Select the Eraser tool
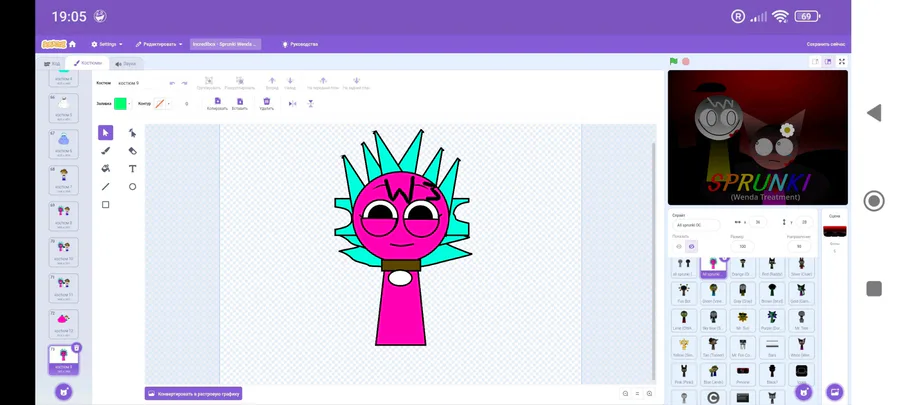This screenshot has width=900, height=405. [x=132, y=151]
